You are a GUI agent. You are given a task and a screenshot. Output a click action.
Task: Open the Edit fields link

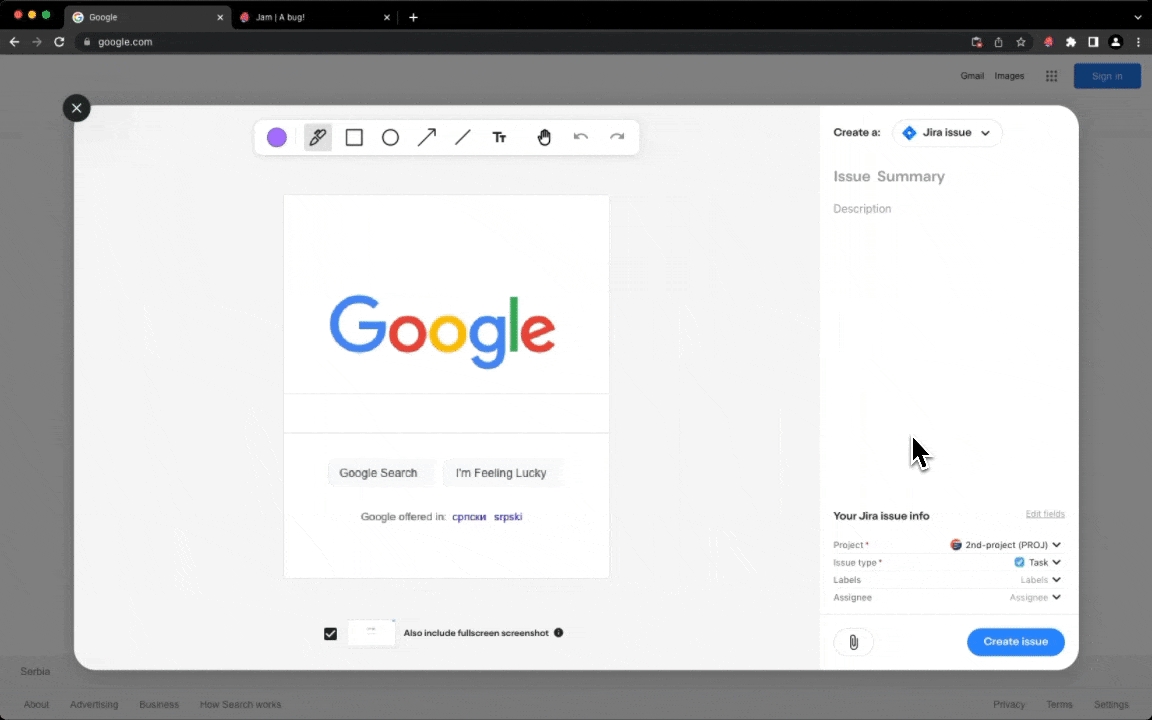[x=1045, y=514]
